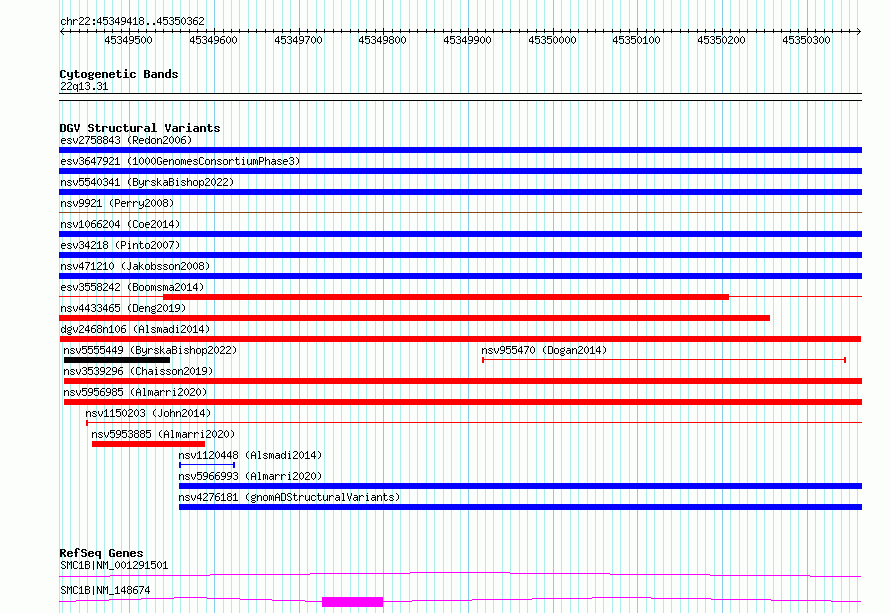Click ruler position 45350100
Image resolution: width=890 pixels, height=613 pixels.
point(636,40)
